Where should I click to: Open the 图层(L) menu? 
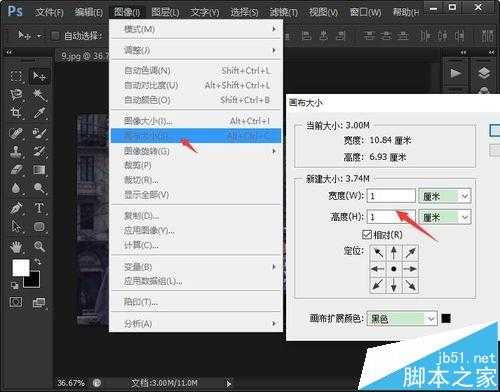165,12
